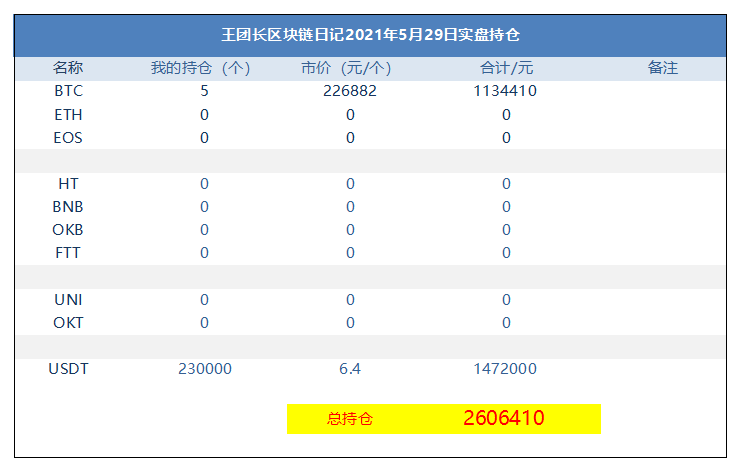Click the EOS name cell
The height and width of the screenshot is (472, 746).
point(68,138)
